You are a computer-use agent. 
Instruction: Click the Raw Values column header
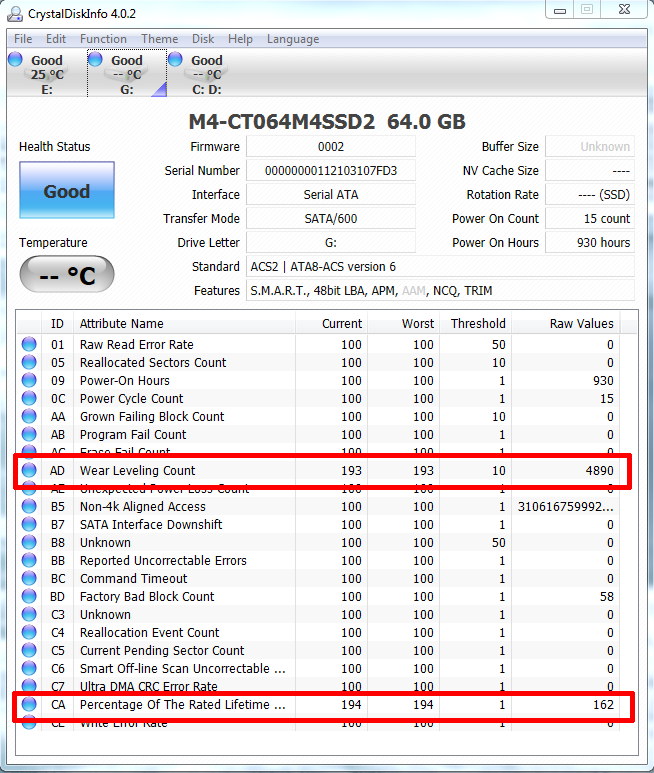tap(566, 323)
